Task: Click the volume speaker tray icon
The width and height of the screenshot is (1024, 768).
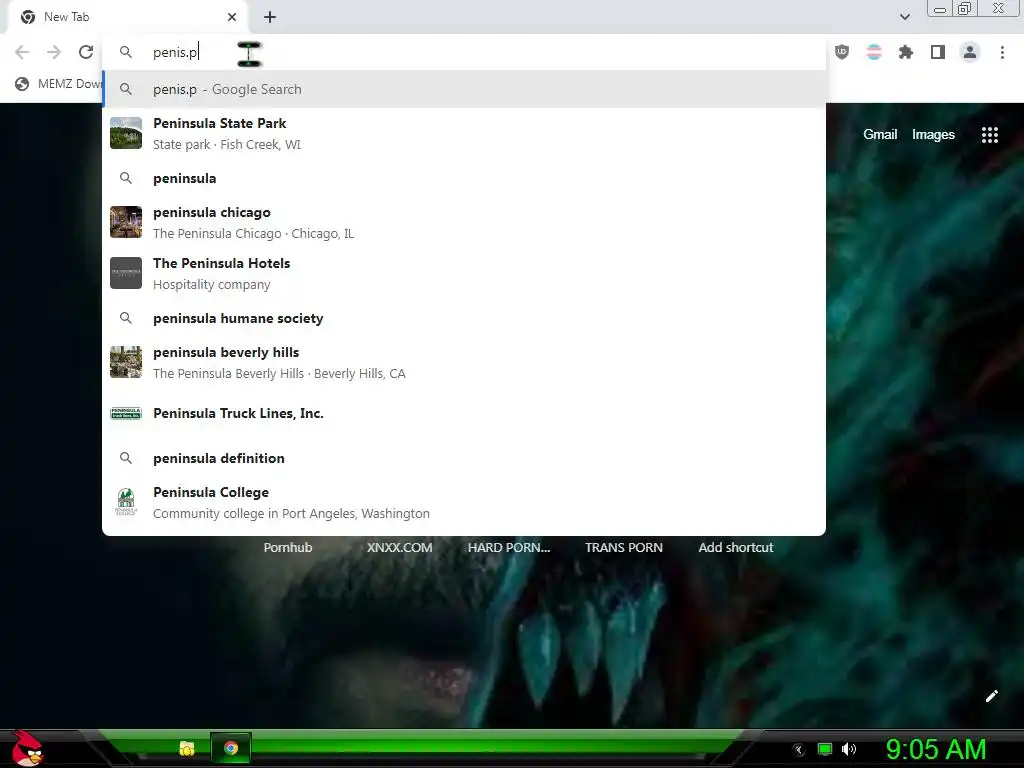Action: [x=849, y=749]
